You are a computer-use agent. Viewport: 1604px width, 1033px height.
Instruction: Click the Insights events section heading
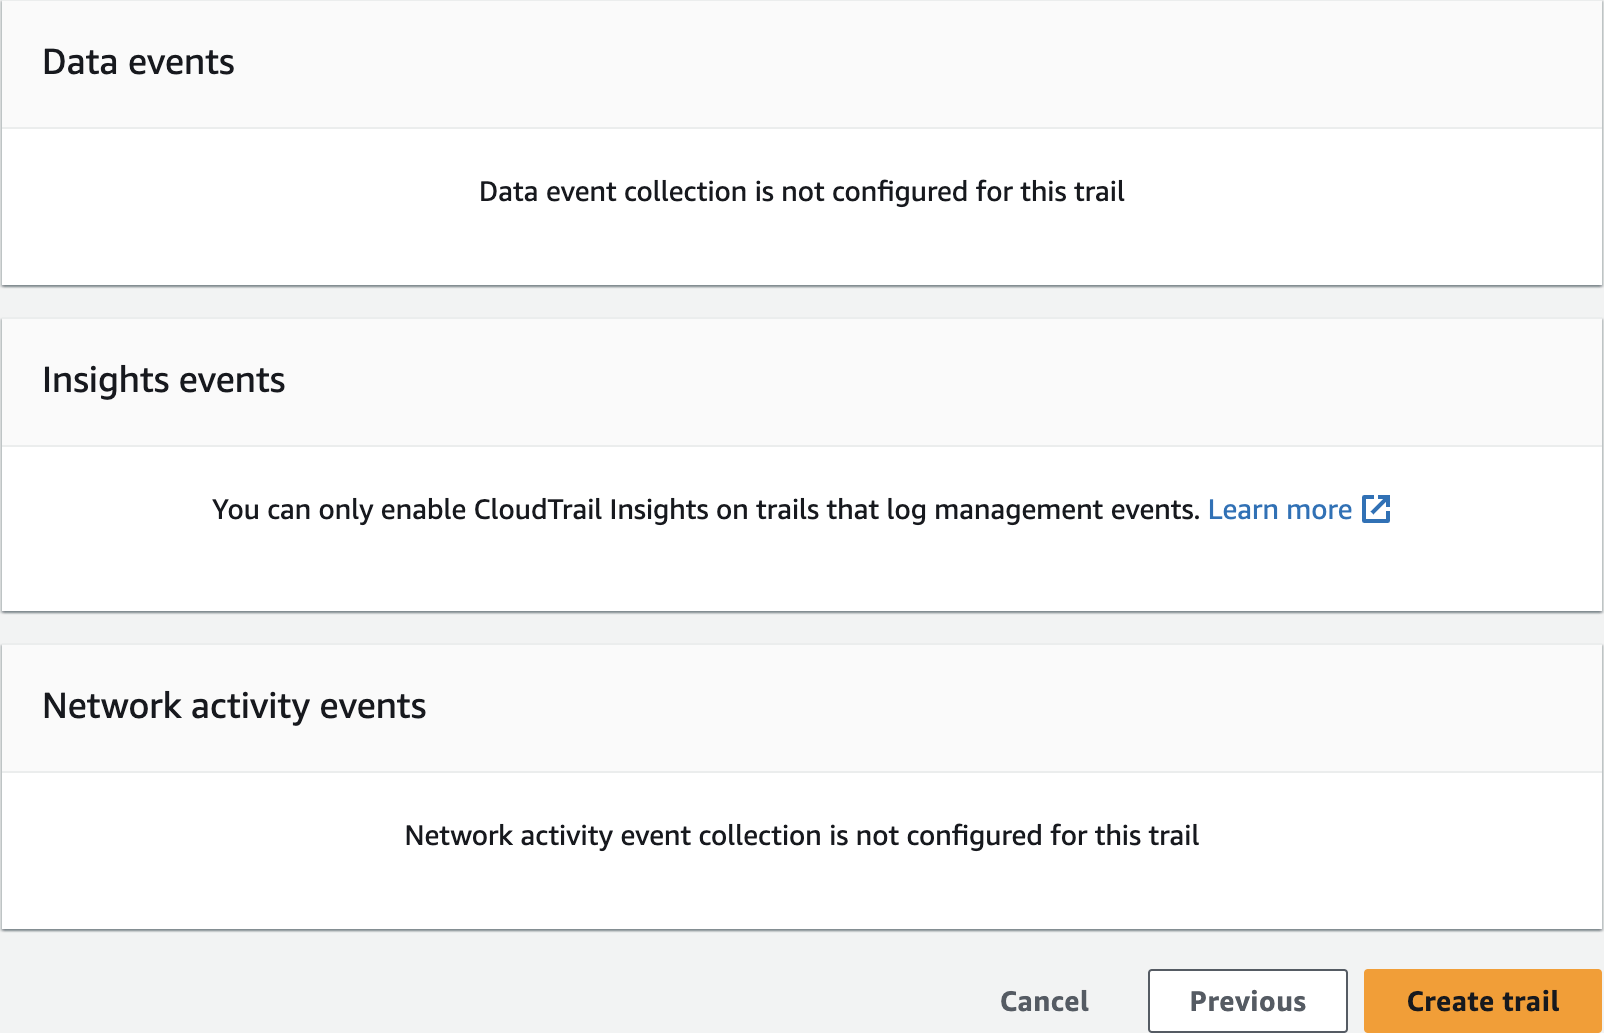(163, 380)
